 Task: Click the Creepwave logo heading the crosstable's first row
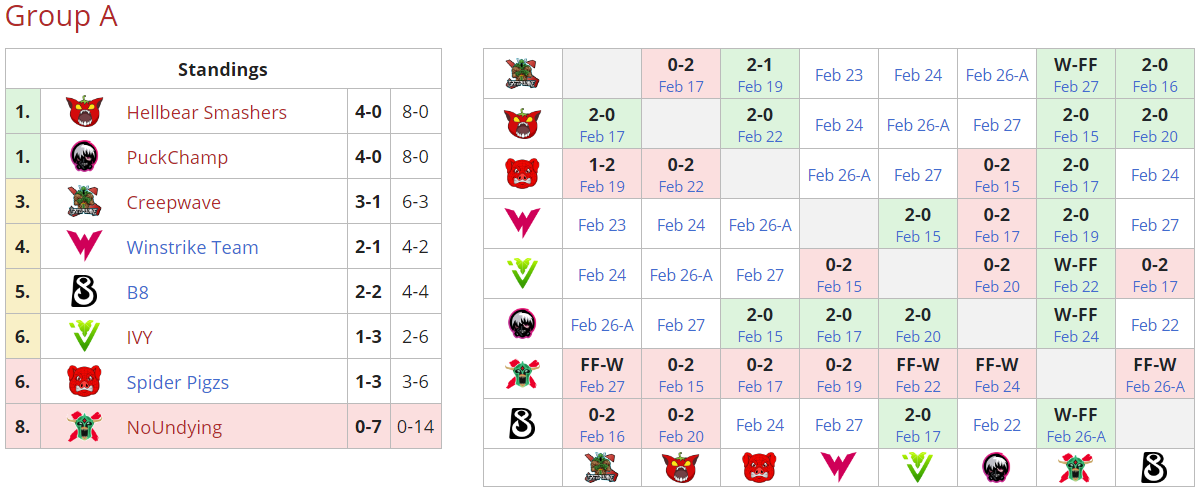(x=522, y=73)
